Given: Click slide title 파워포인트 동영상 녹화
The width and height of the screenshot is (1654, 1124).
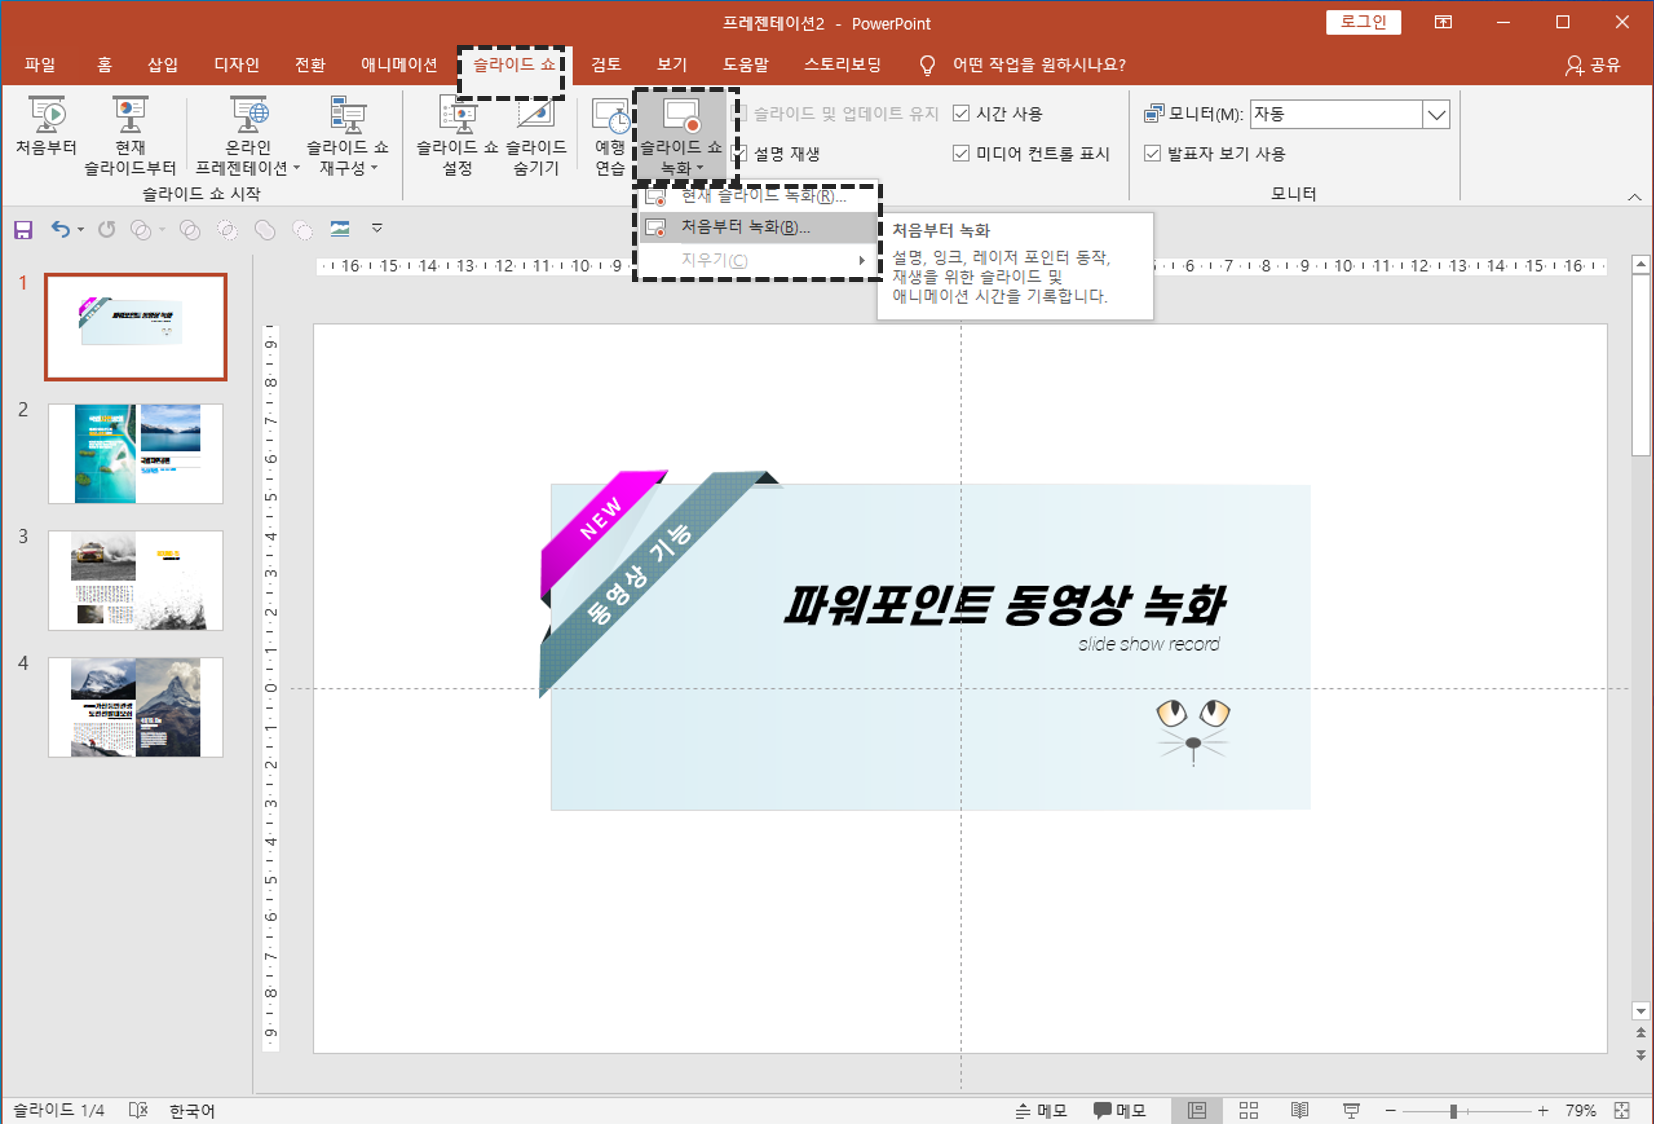Looking at the screenshot, I should click(x=1004, y=604).
